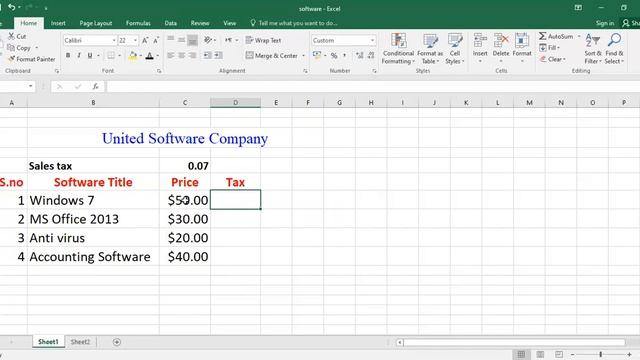Open the Orientation text angle icon
The width and height of the screenshot is (640, 360).
pos(208,40)
